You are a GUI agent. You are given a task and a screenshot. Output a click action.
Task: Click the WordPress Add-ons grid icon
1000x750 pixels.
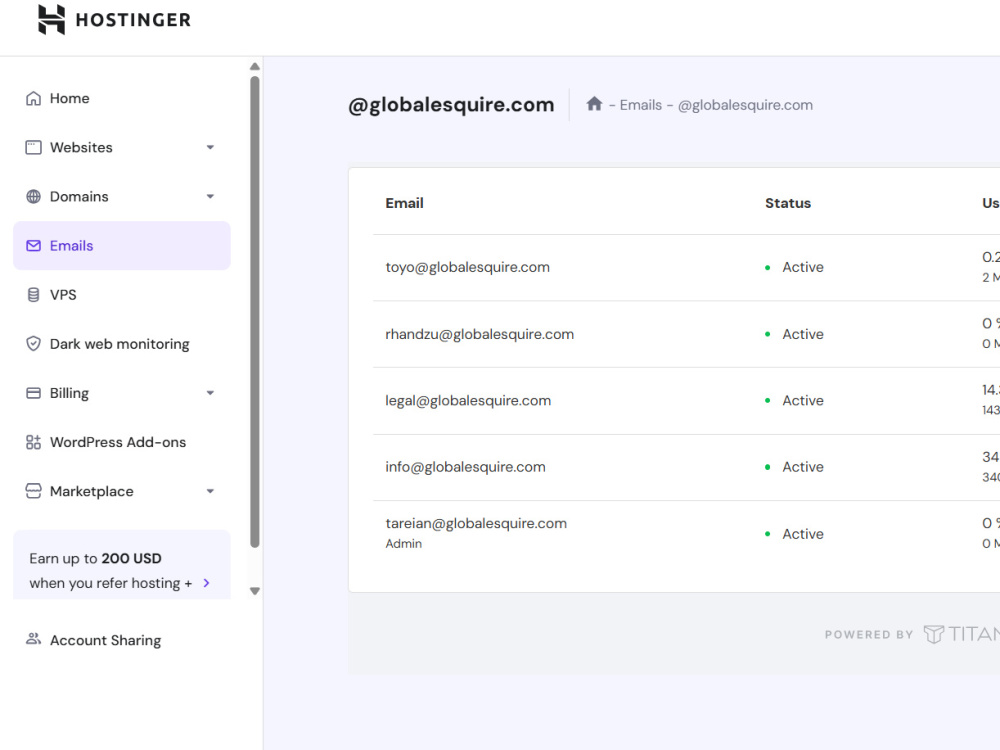click(33, 442)
